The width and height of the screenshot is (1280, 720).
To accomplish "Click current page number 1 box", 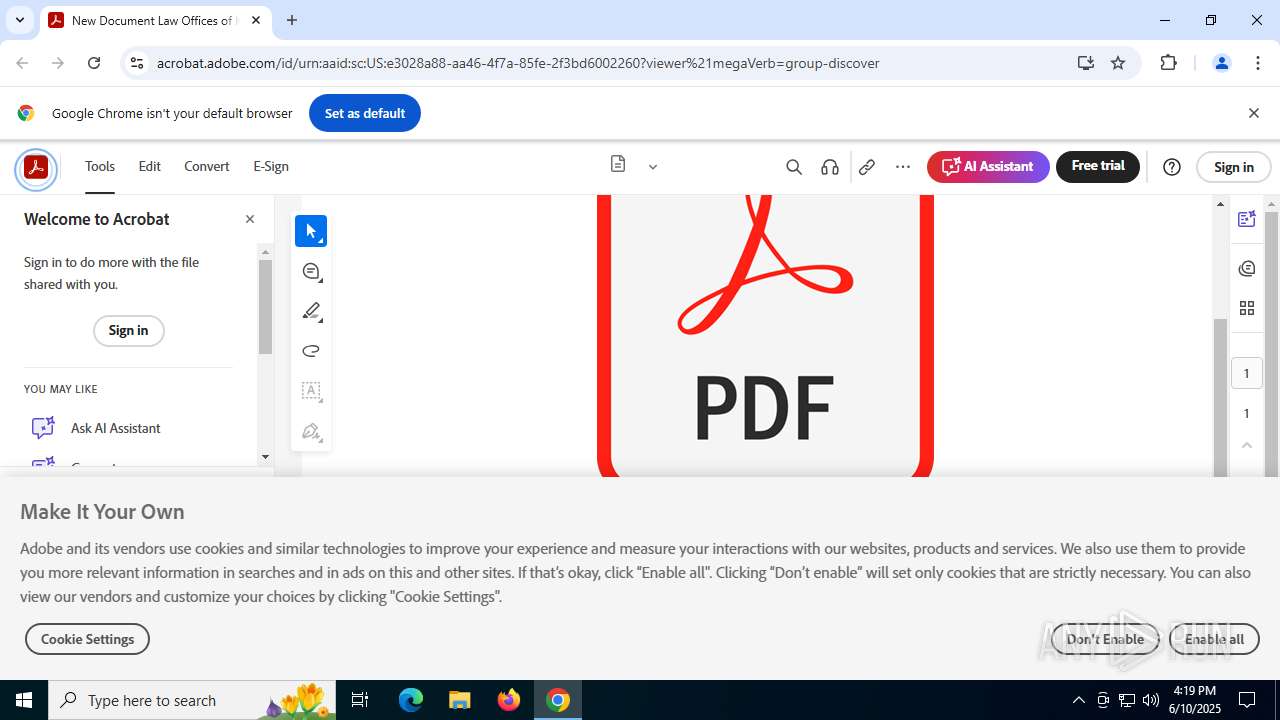I will point(1246,373).
